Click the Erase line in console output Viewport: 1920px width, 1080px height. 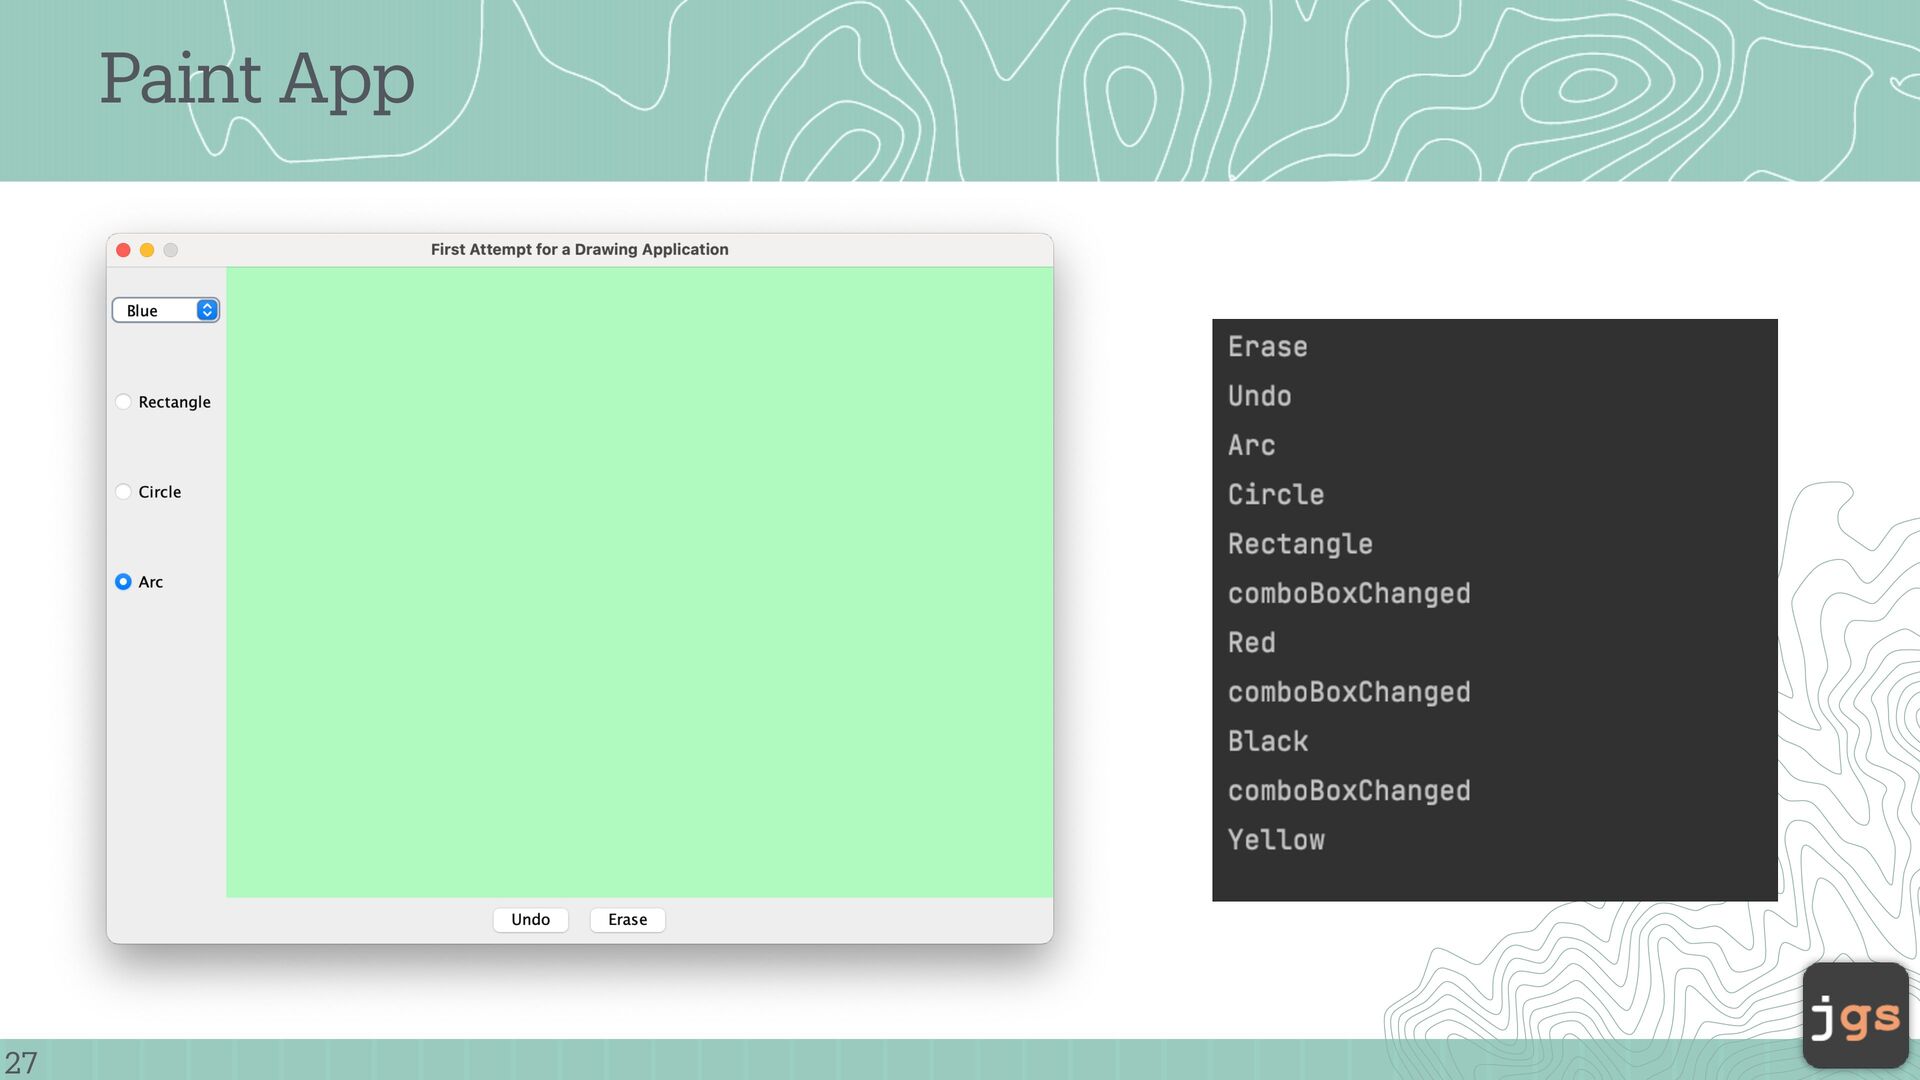click(1267, 347)
